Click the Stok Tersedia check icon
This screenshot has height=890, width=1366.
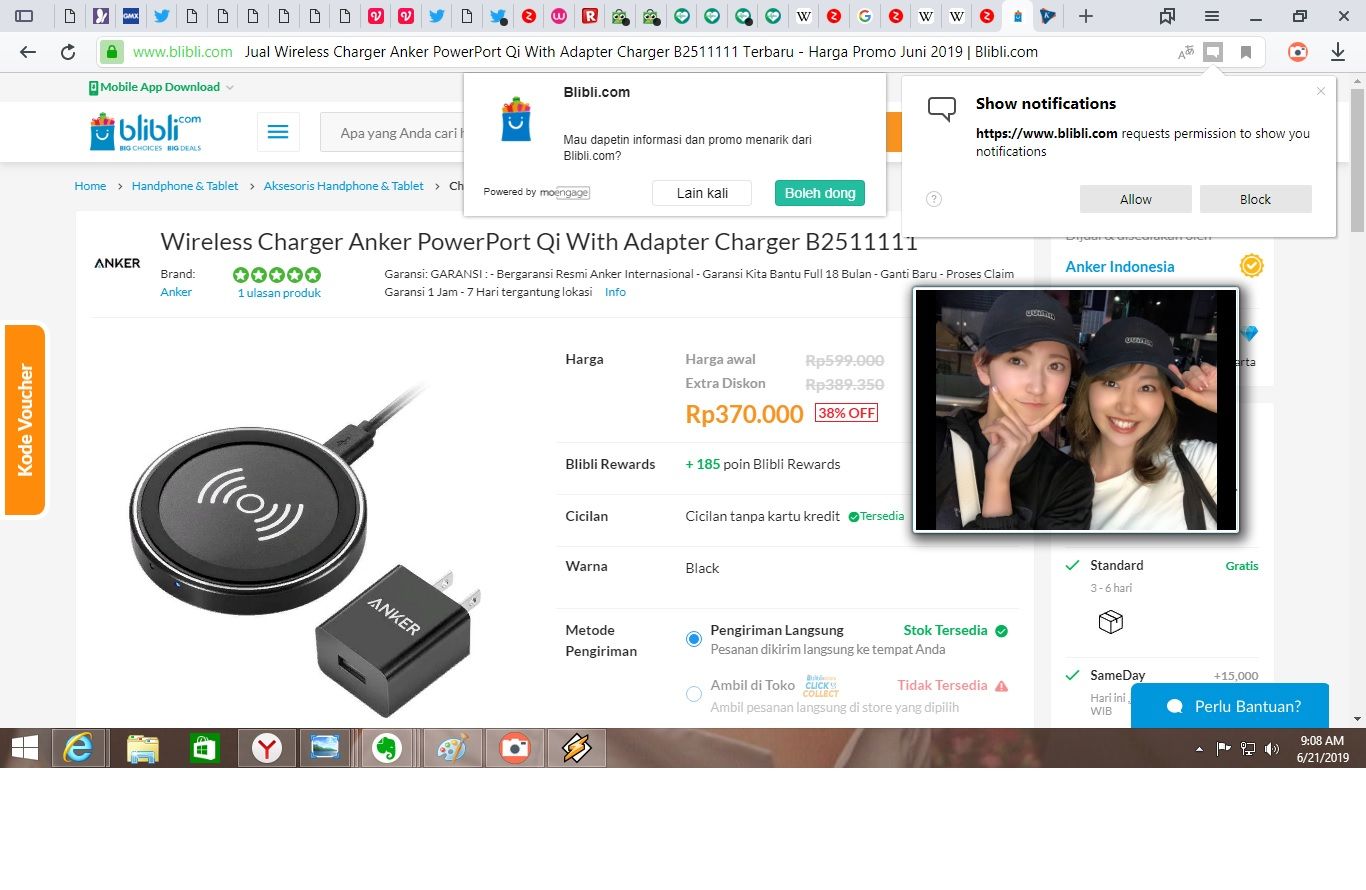tap(1002, 631)
